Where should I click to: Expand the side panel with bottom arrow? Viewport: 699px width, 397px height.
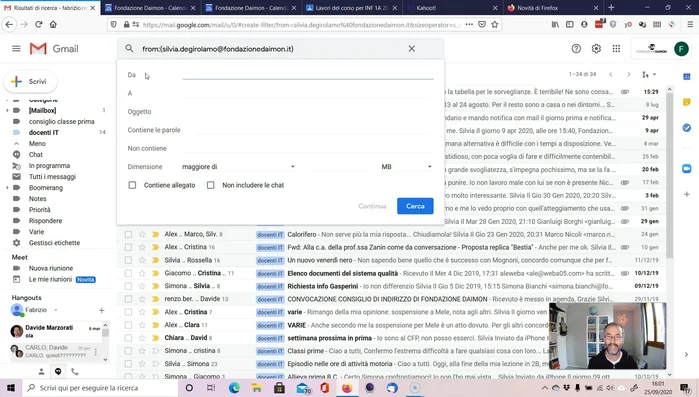coord(687,354)
